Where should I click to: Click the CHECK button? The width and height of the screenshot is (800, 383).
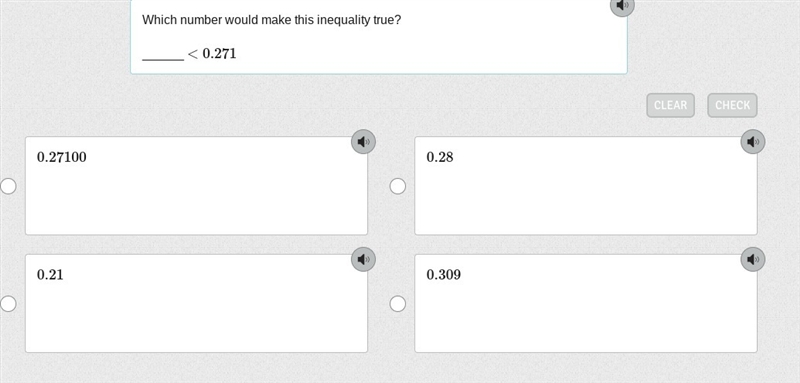coord(732,105)
